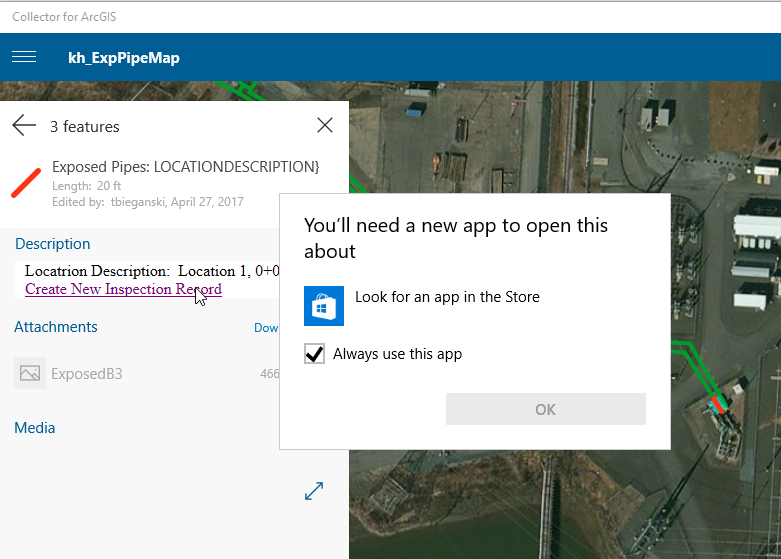This screenshot has height=559, width=781.
Task: Click the 'Length: 20 ft' text
Action: pyautogui.click(x=87, y=186)
